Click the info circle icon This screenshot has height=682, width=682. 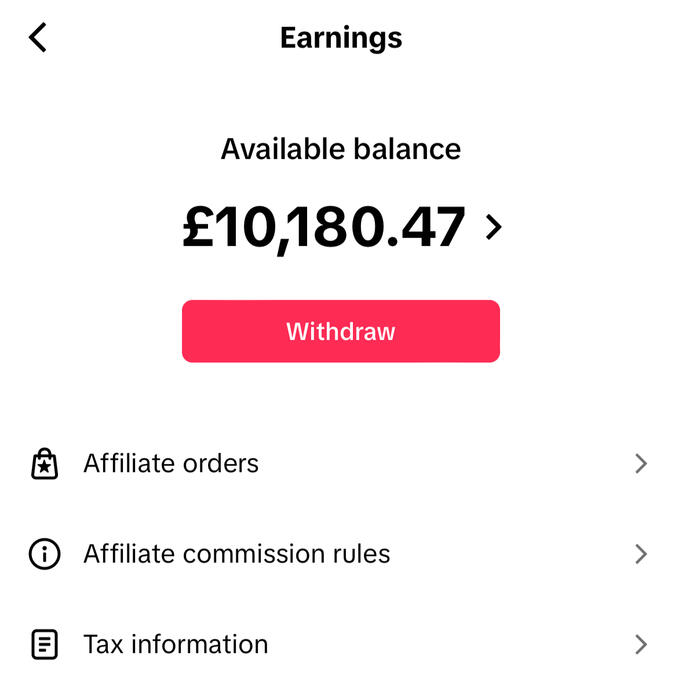click(x=45, y=554)
